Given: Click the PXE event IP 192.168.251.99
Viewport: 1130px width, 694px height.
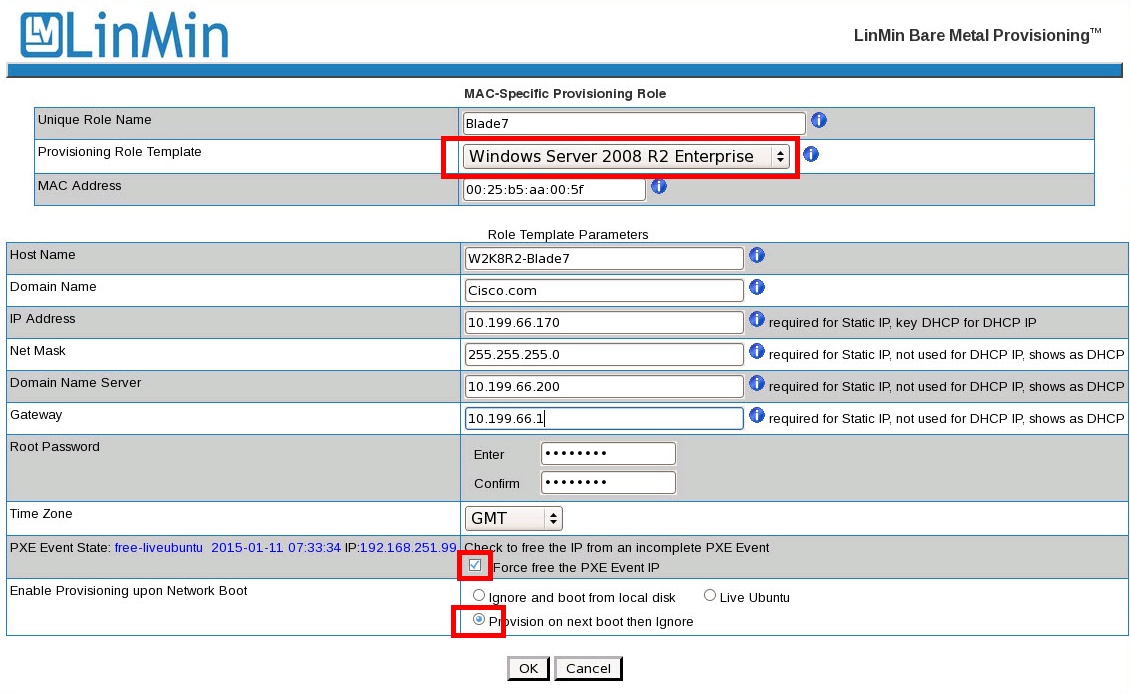Looking at the screenshot, I should point(408,548).
